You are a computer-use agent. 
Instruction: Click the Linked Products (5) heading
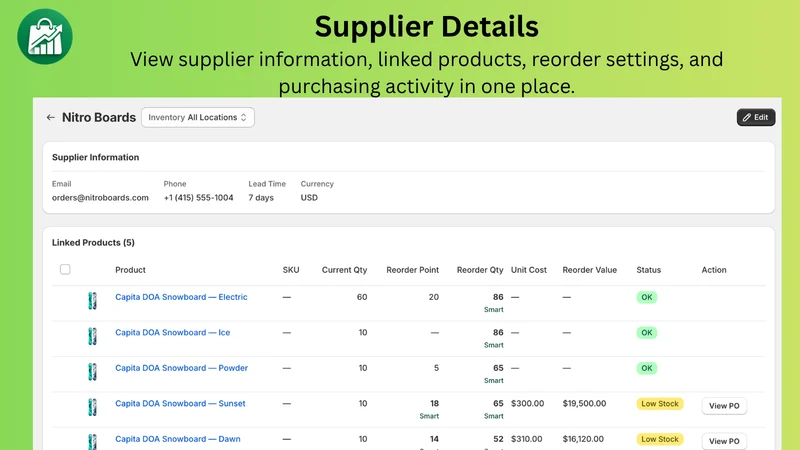[93, 242]
